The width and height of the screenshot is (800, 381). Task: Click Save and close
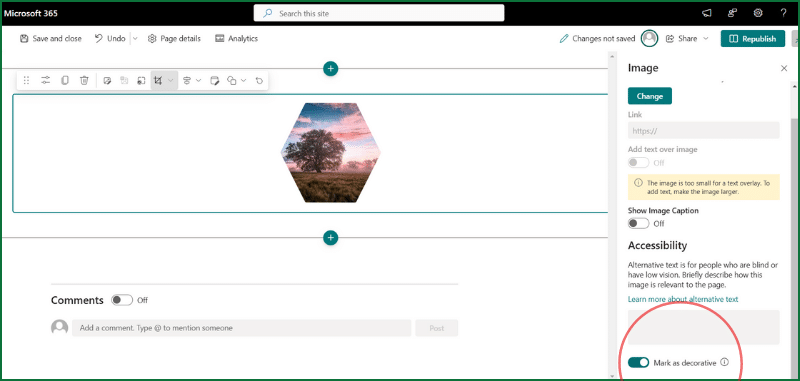pyautogui.click(x=51, y=39)
